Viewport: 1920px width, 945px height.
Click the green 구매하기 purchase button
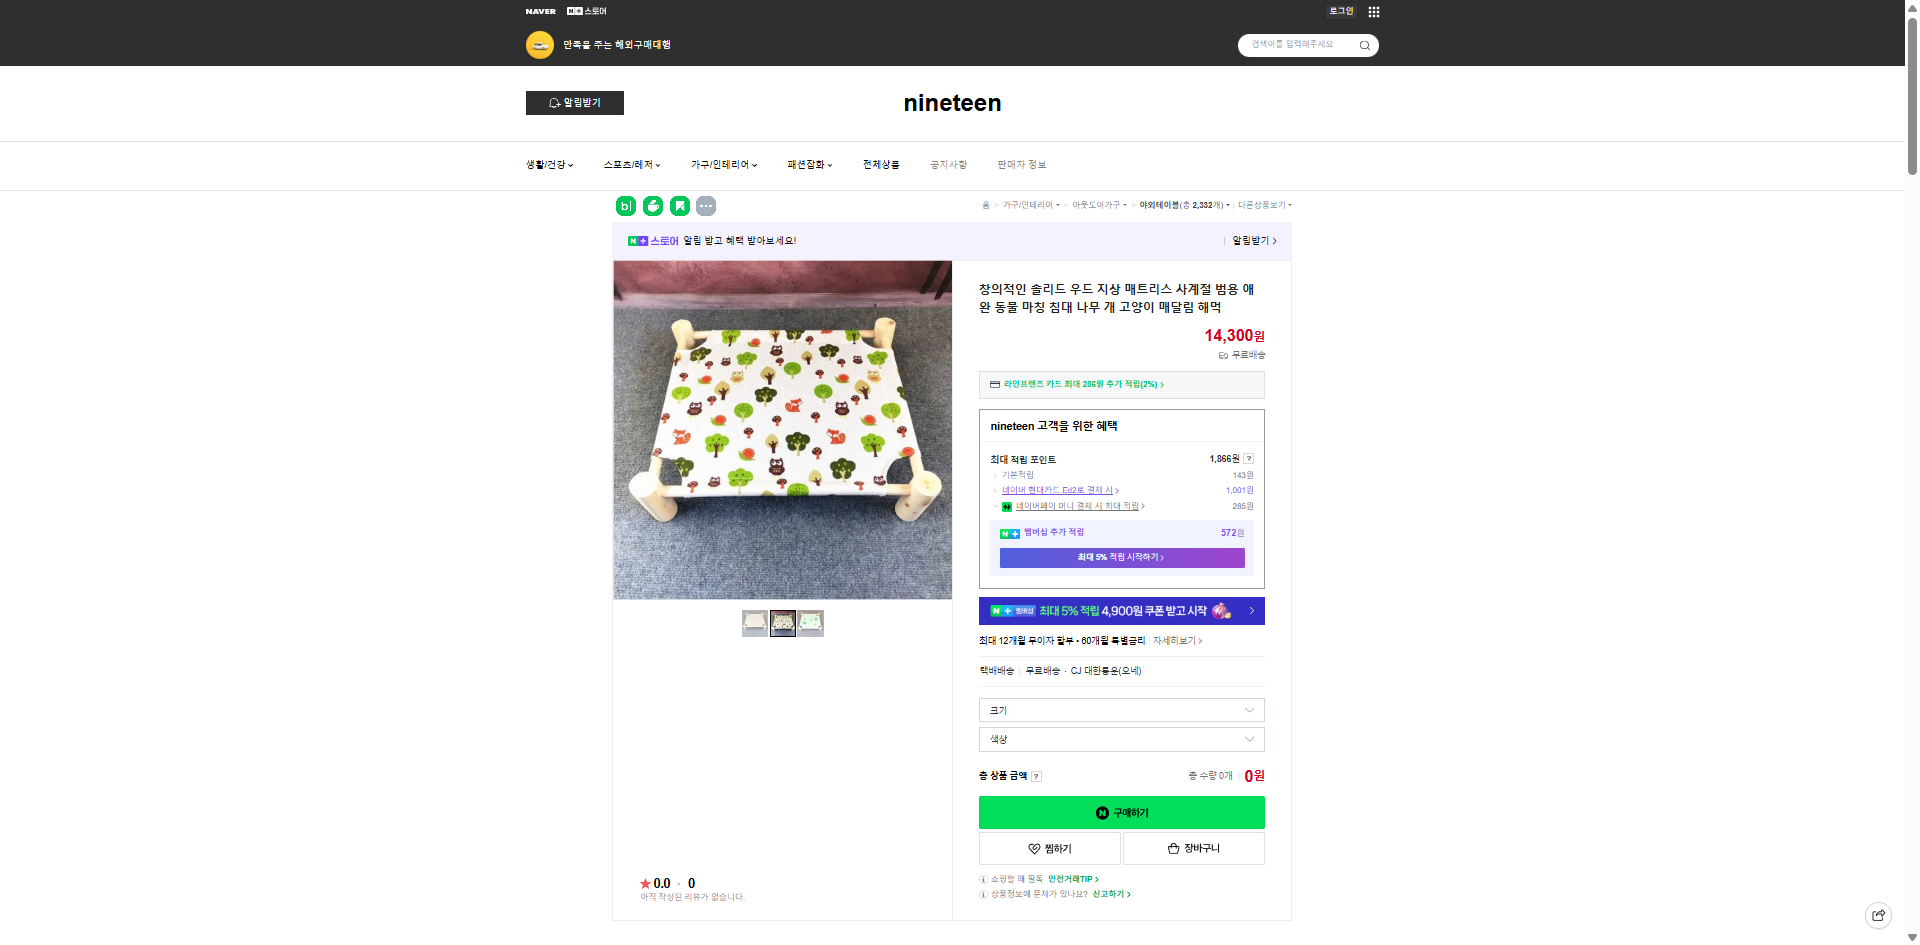pos(1121,812)
